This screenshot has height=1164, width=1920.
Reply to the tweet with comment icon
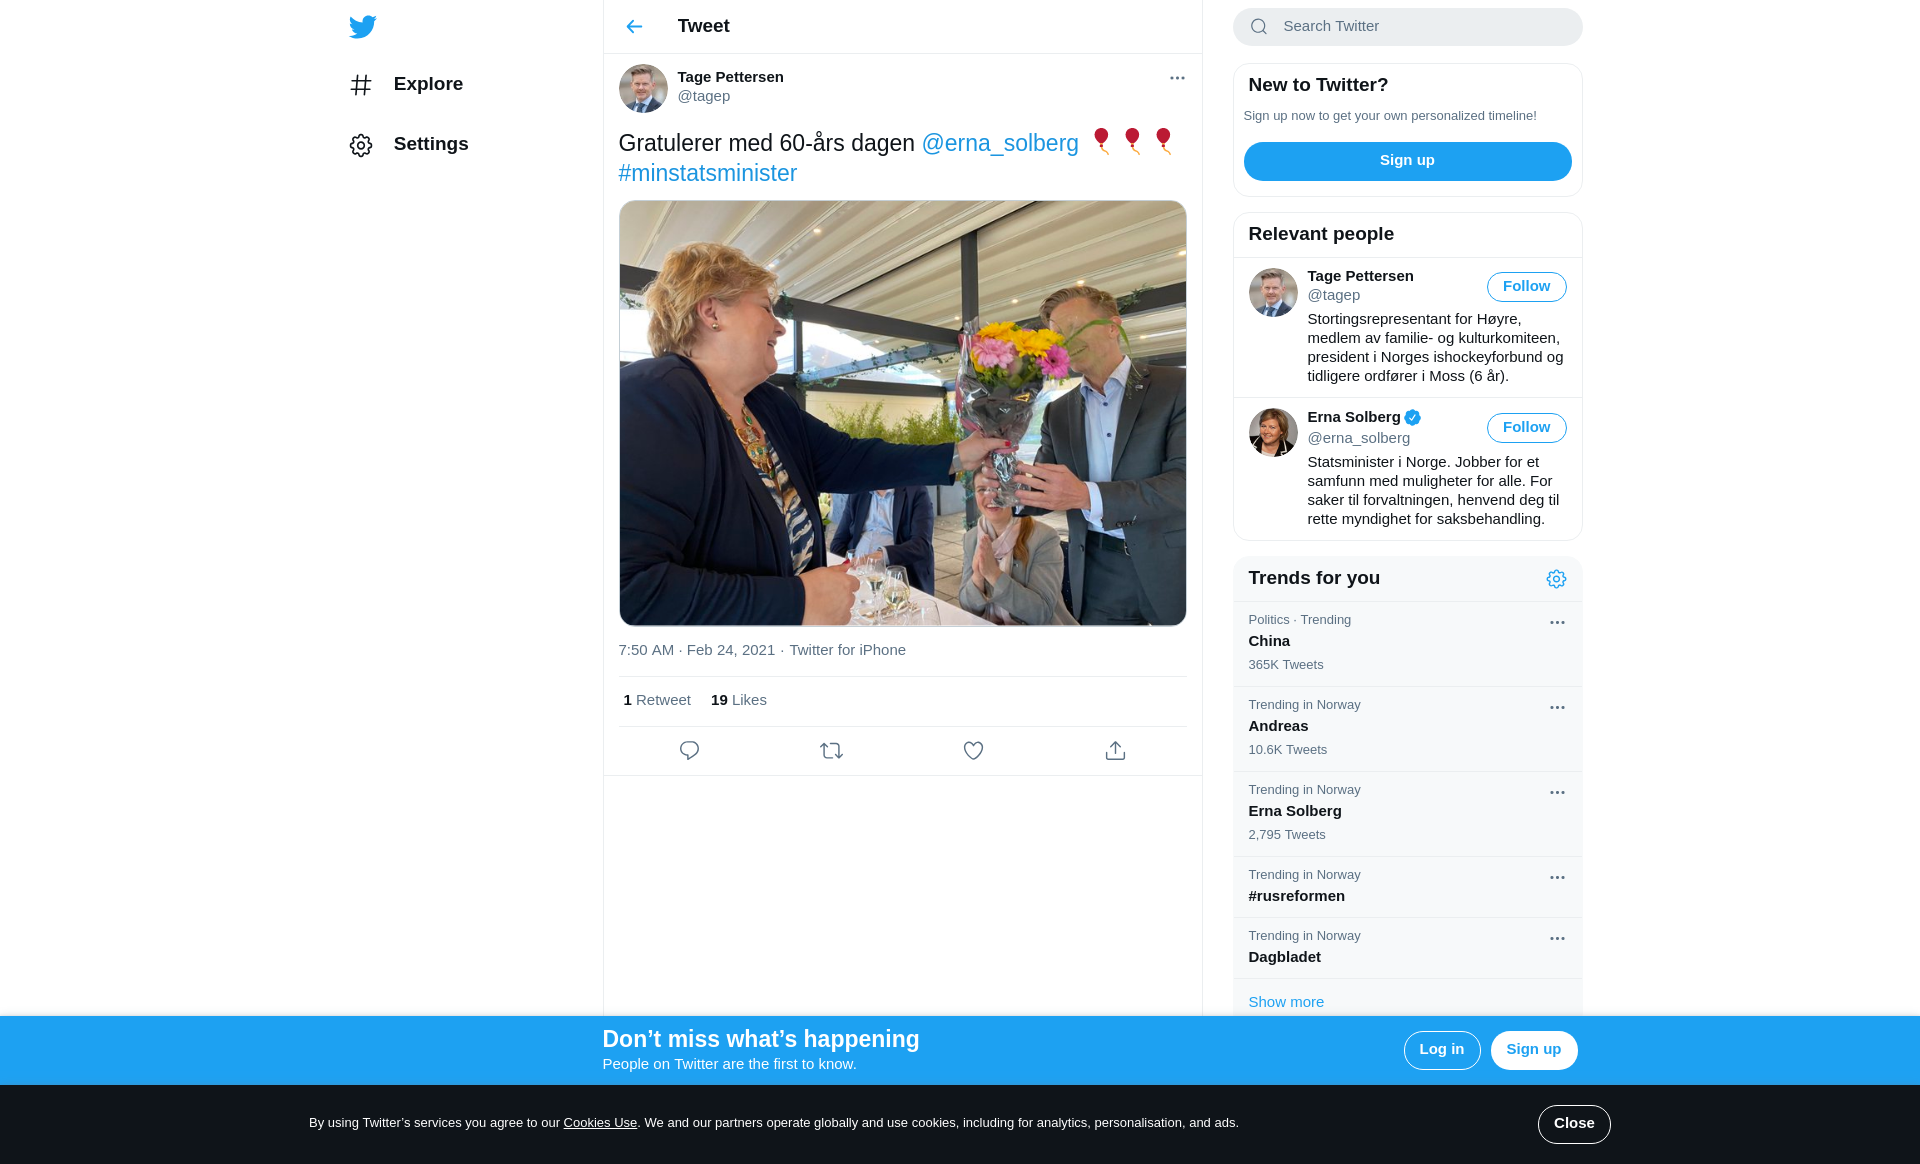(689, 751)
